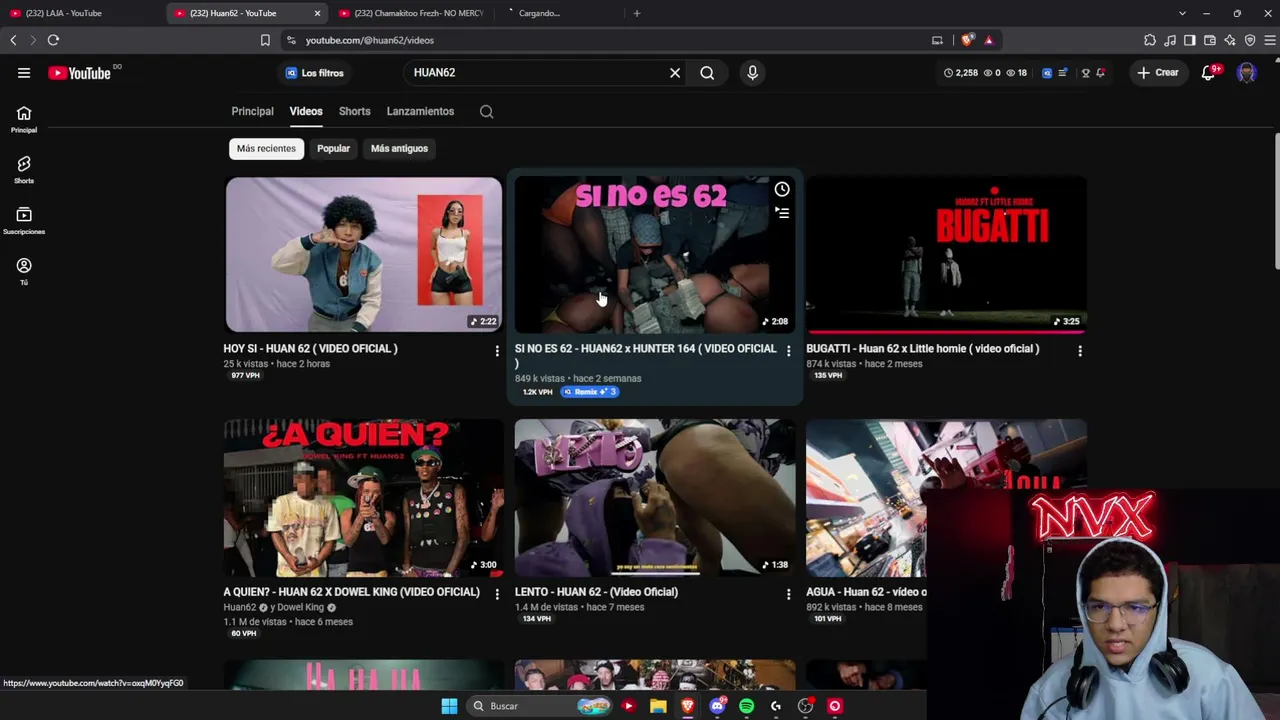Expand the browser tab search chevron
Viewport: 1280px width, 720px height.
1182,13
